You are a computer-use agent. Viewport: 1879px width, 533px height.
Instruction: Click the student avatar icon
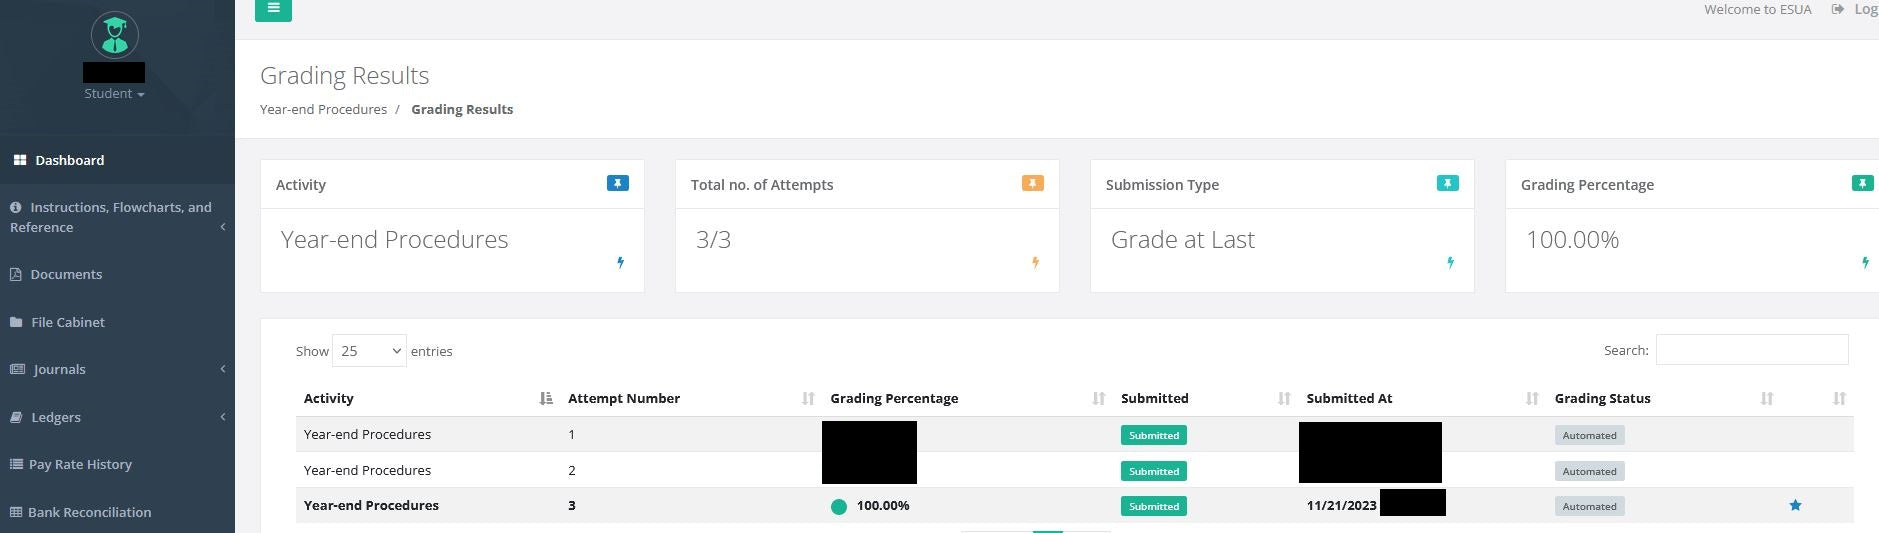tap(115, 35)
